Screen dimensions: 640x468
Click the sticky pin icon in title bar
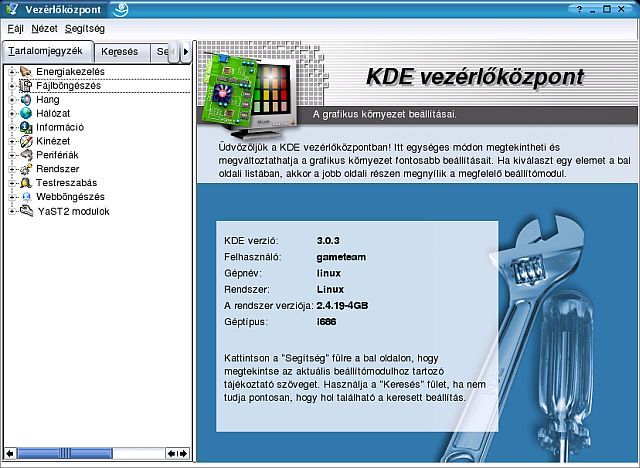point(121,9)
